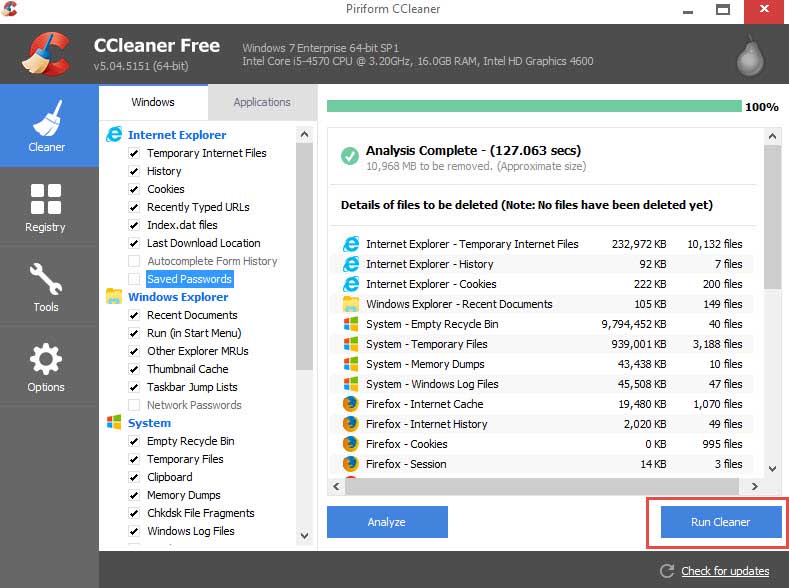Select the Windows Explorer category heading

[178, 297]
